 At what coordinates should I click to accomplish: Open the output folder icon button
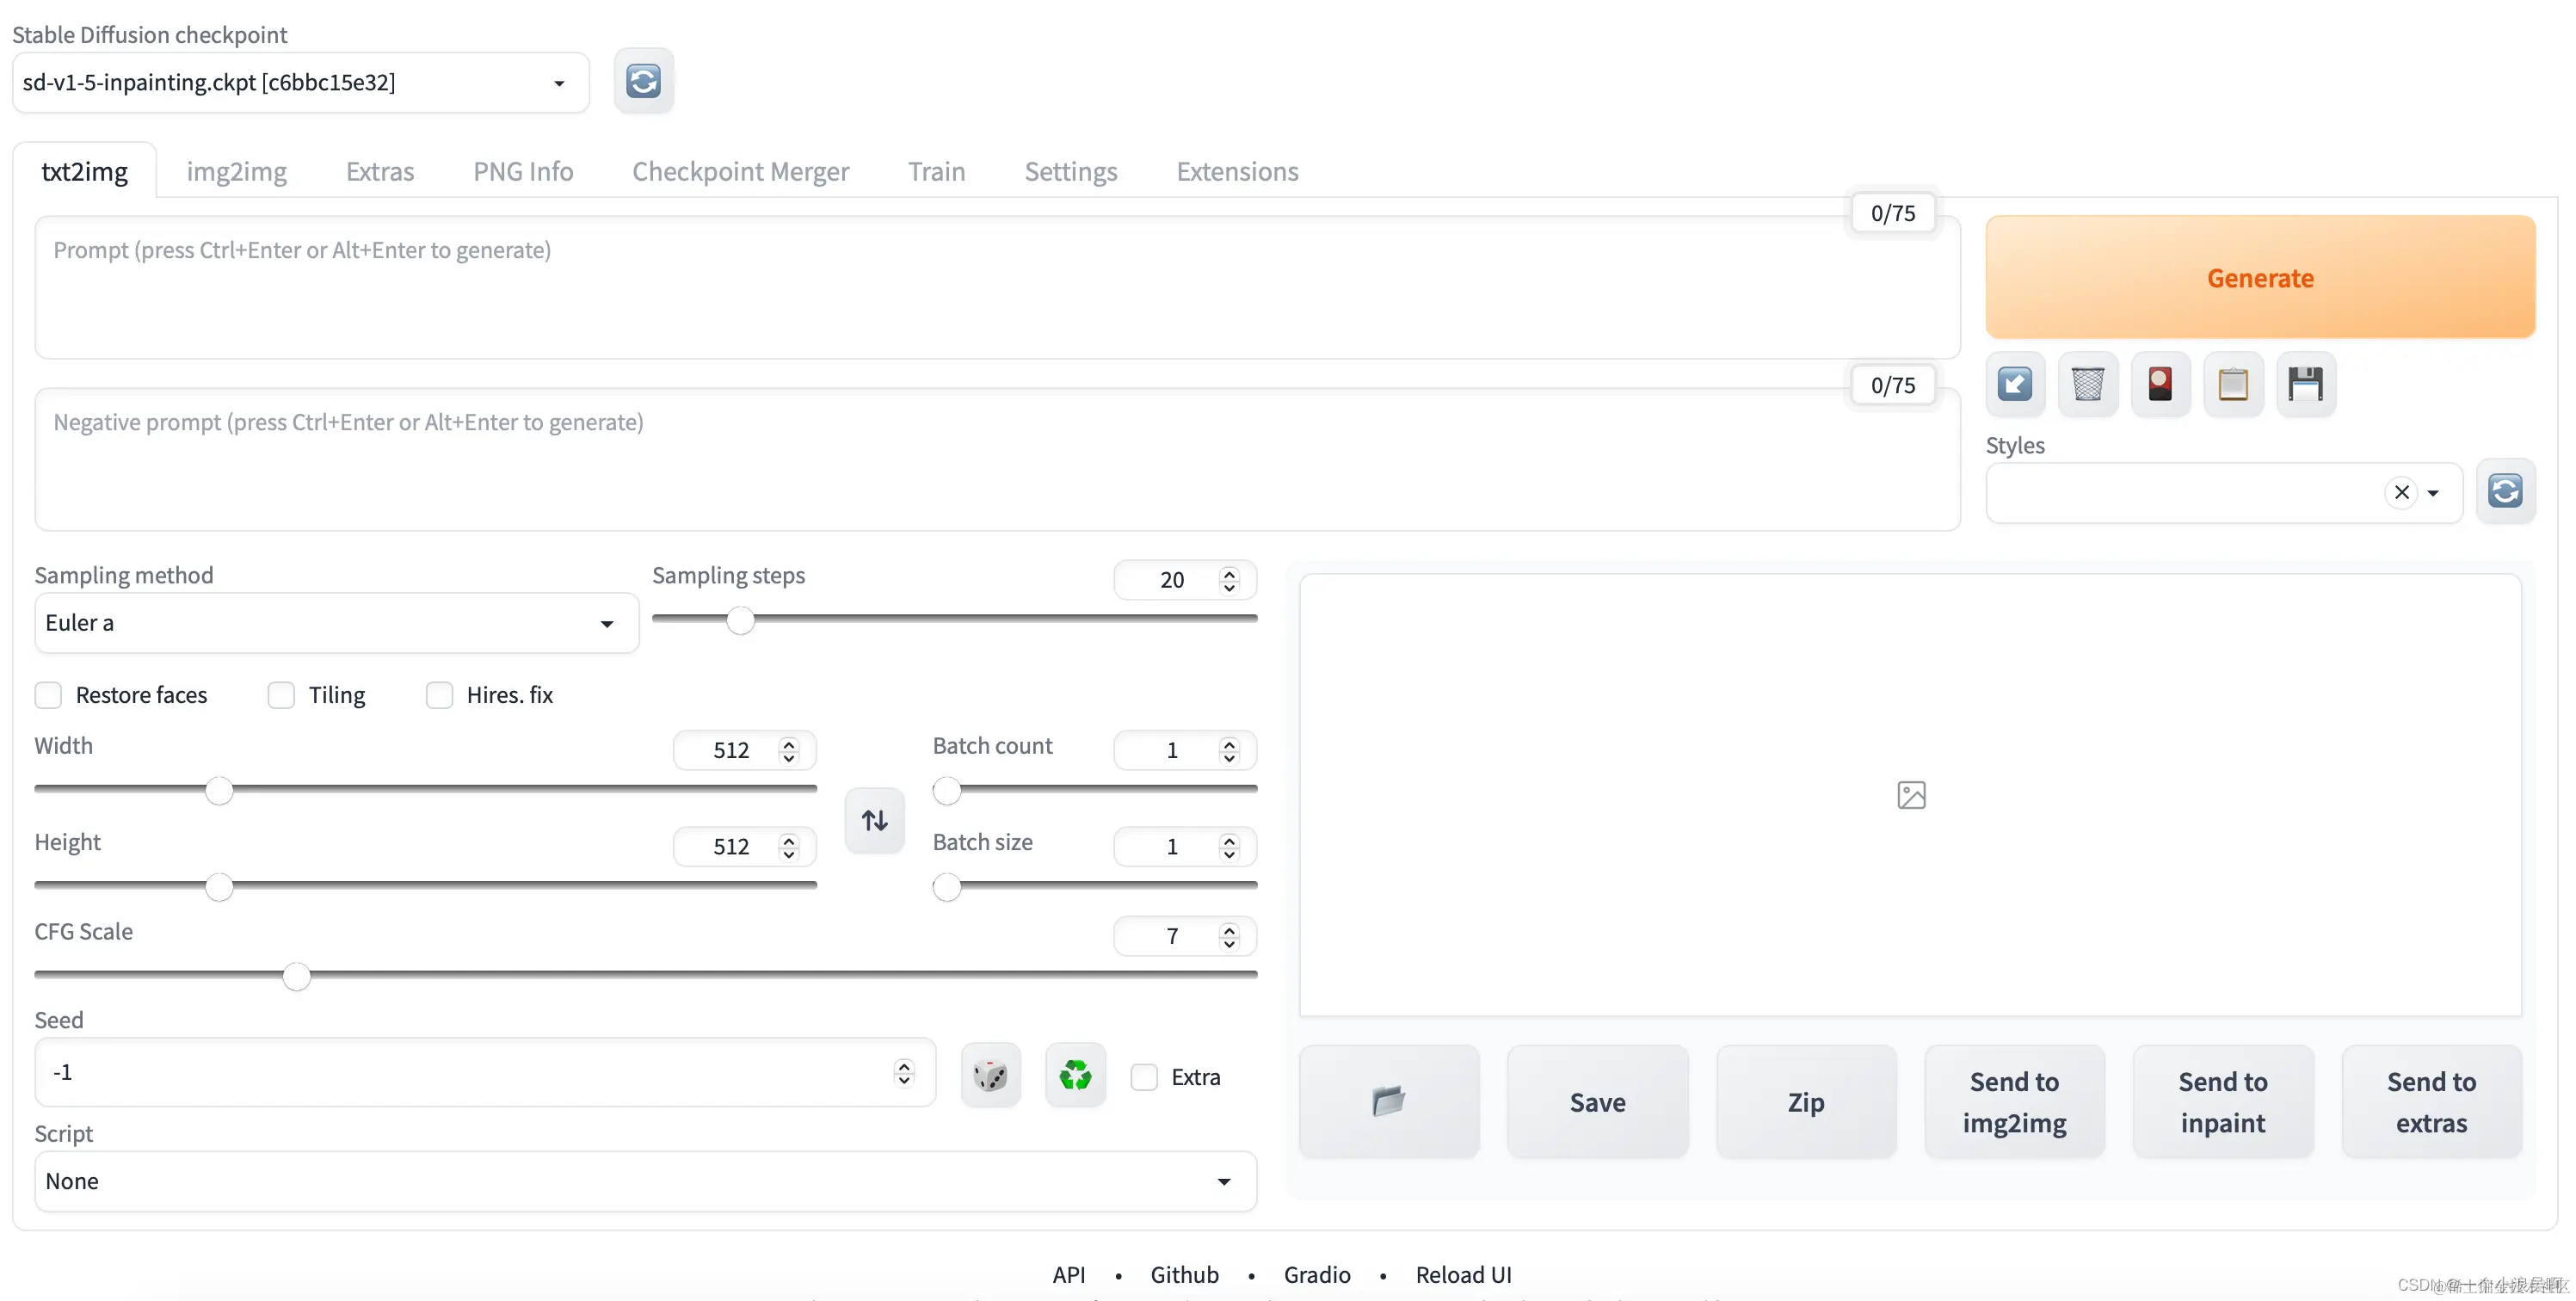coord(1388,1101)
